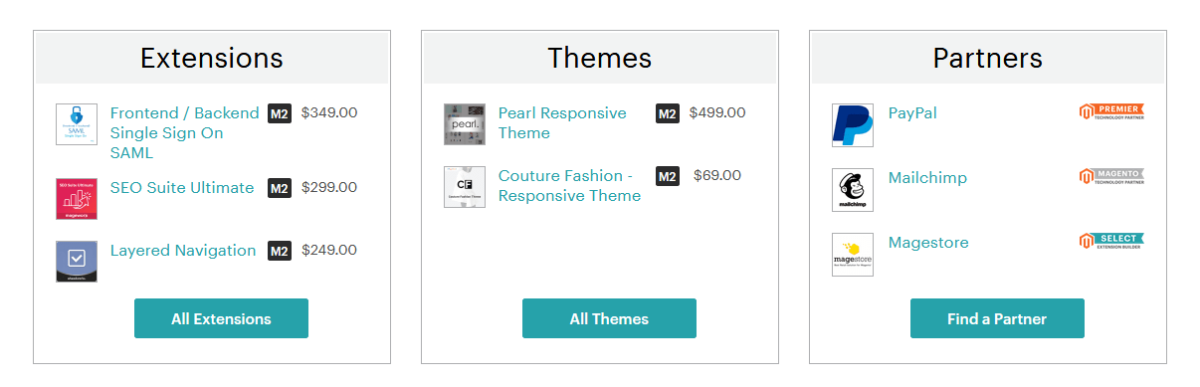
Task: Open the Layered Navigation link
Action: (183, 250)
